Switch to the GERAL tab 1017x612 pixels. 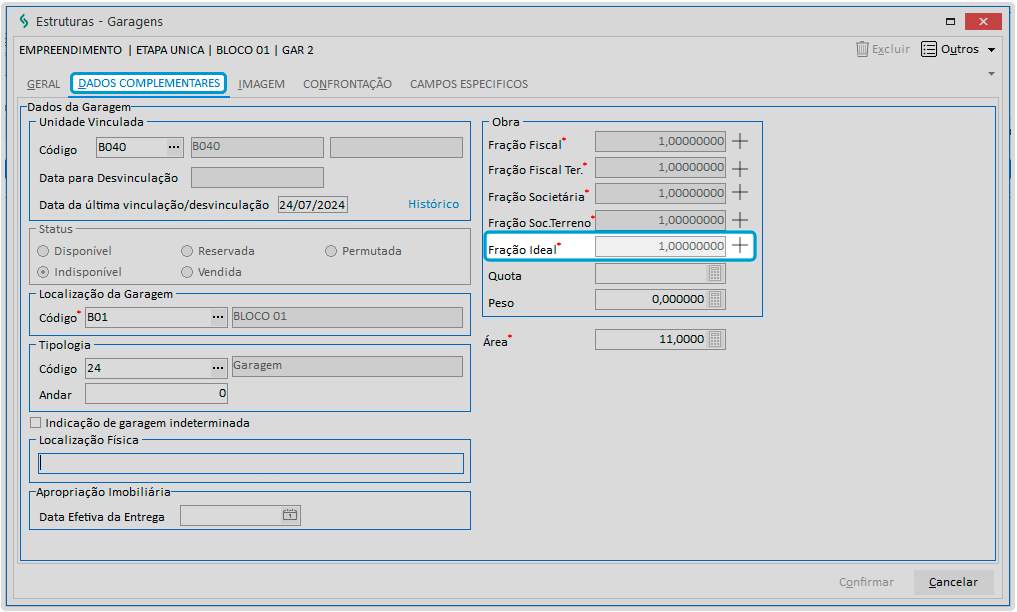pyautogui.click(x=43, y=84)
